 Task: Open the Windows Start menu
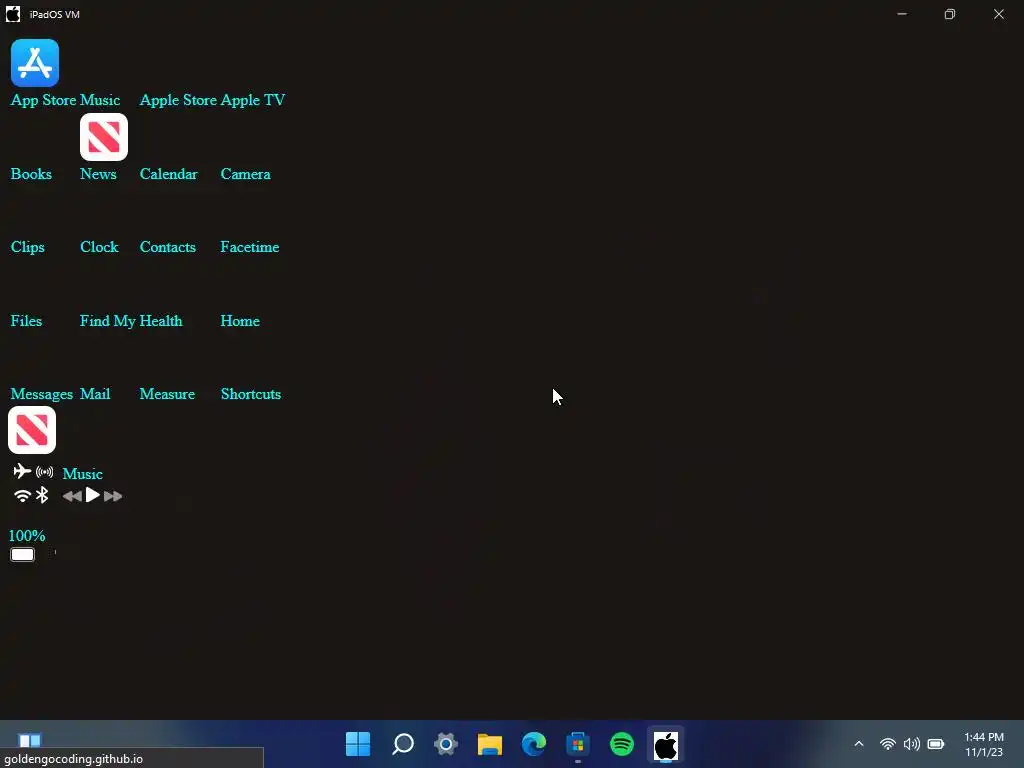coord(358,744)
